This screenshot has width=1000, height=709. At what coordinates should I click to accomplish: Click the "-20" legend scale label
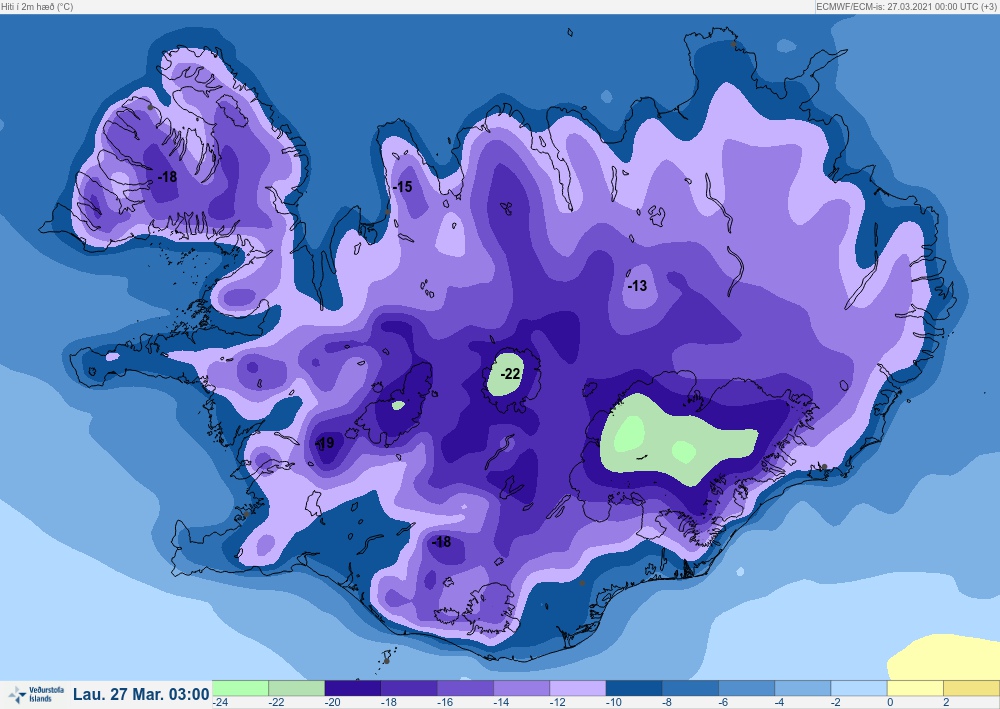(333, 703)
